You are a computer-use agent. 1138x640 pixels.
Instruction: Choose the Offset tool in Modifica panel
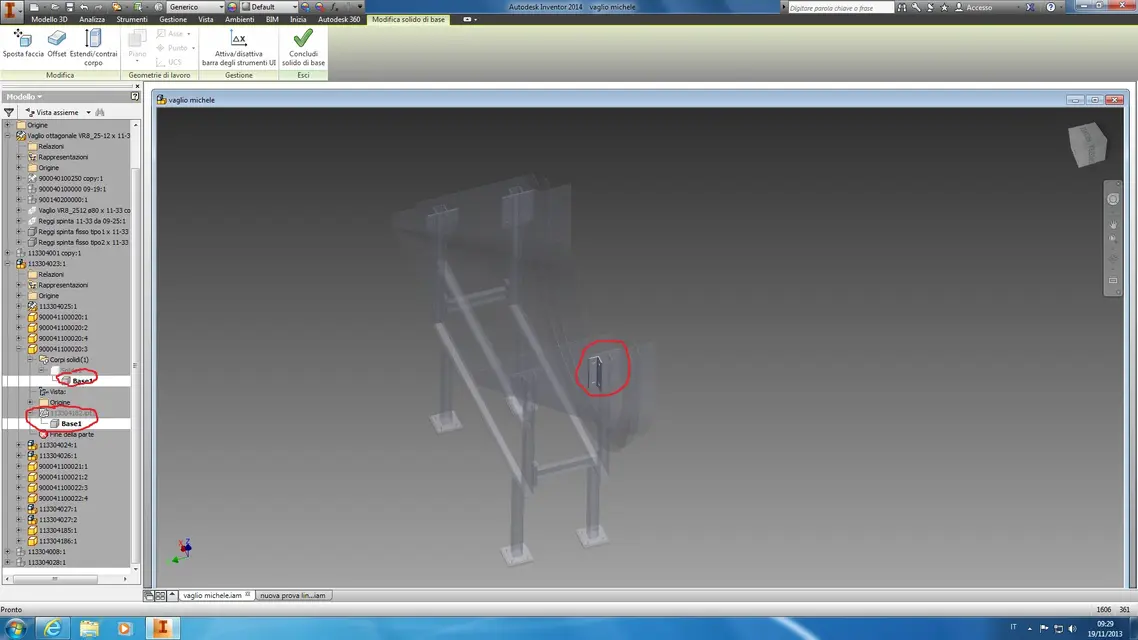pyautogui.click(x=57, y=44)
